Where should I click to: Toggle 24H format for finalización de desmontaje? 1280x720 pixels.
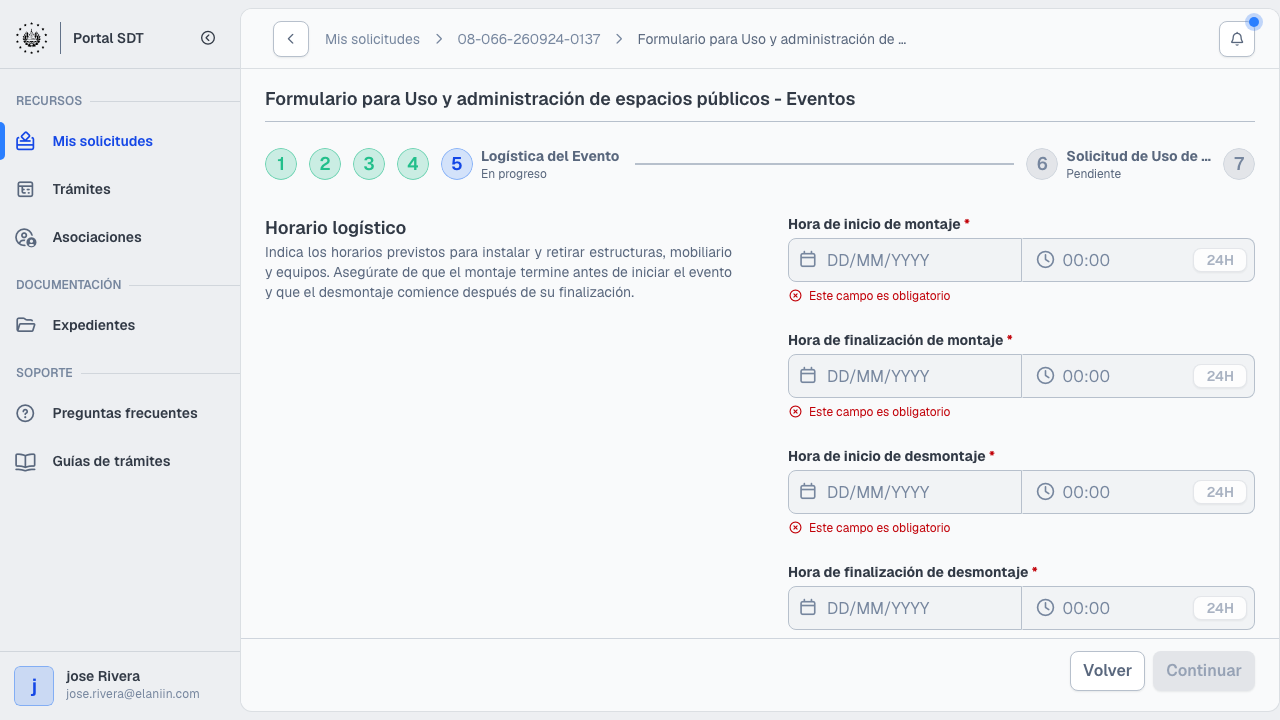tap(1220, 608)
